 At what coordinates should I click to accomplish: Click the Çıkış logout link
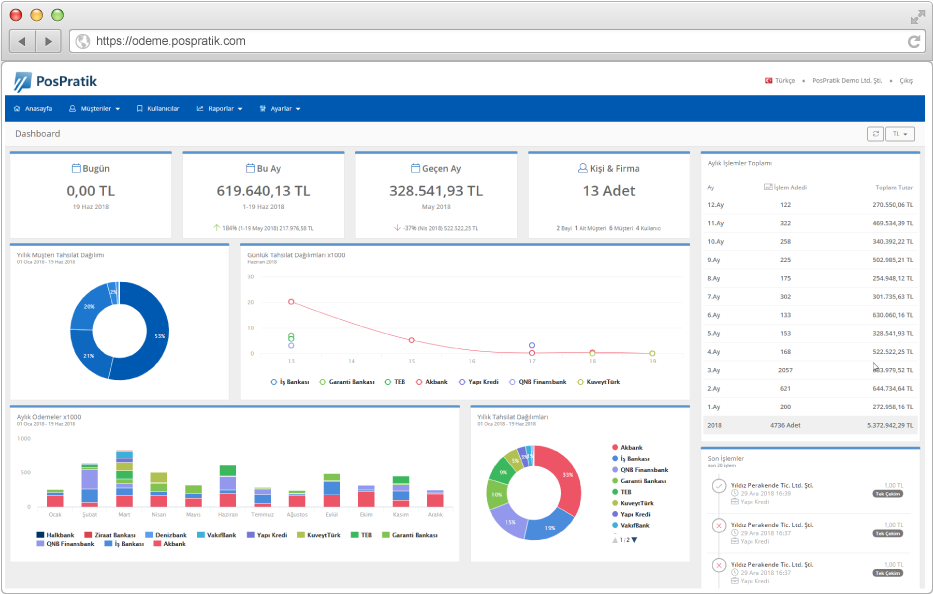click(906, 80)
